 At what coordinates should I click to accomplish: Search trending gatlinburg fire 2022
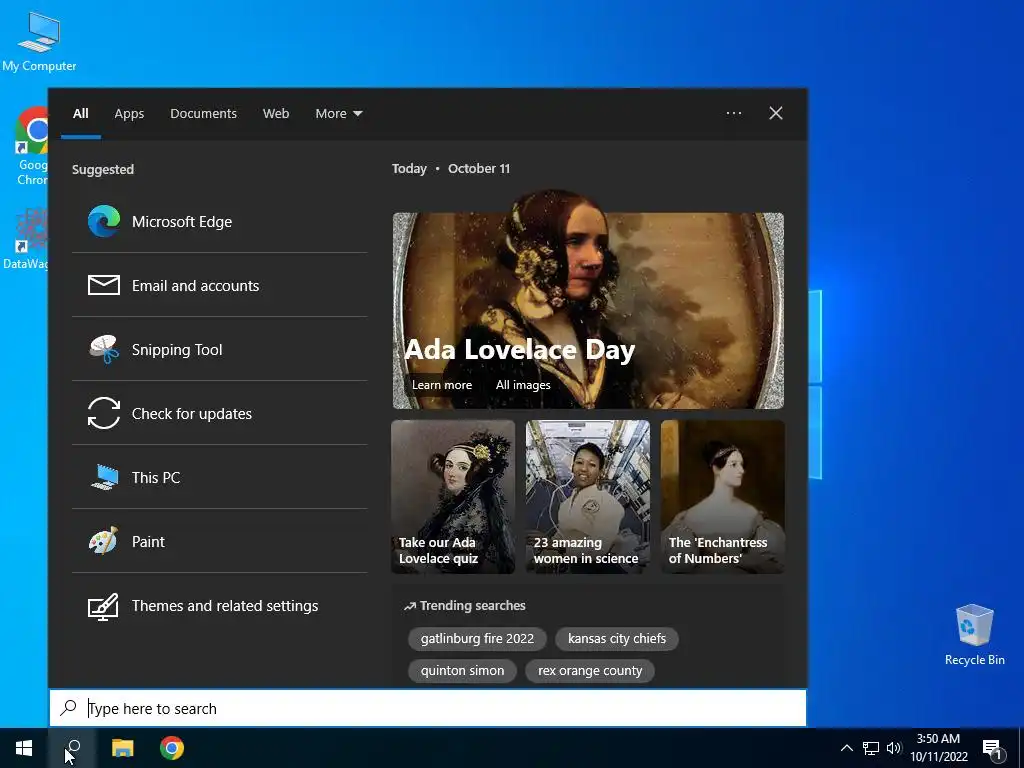coord(477,638)
